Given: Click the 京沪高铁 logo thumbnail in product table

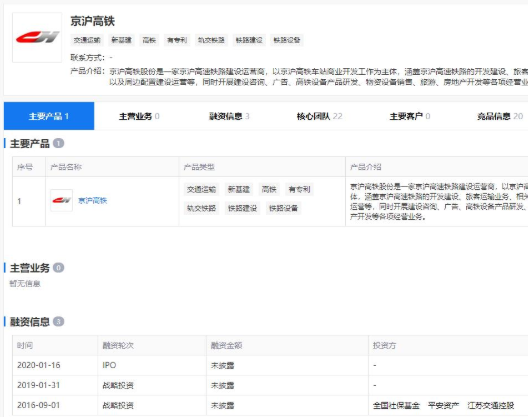Looking at the screenshot, I should tap(61, 200).
